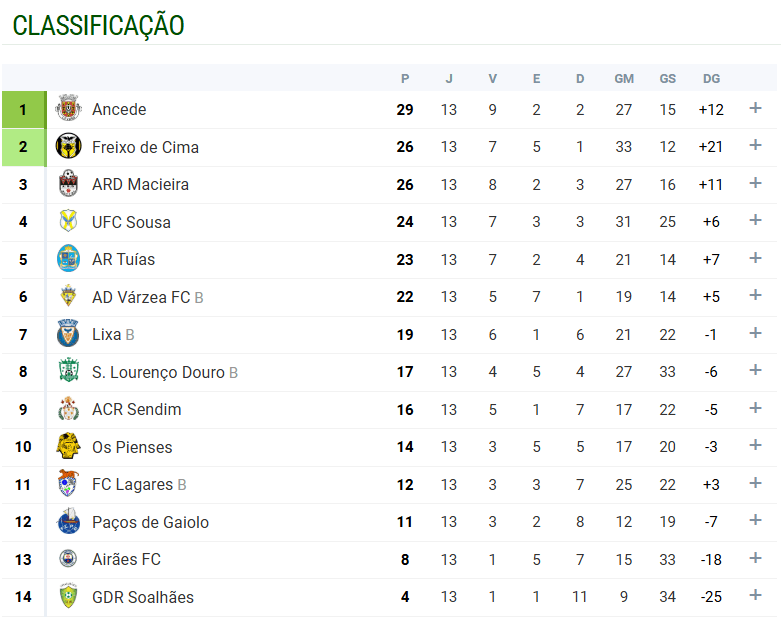Open the S. Lourenço Douro team page
The image size is (781, 631).
158,372
